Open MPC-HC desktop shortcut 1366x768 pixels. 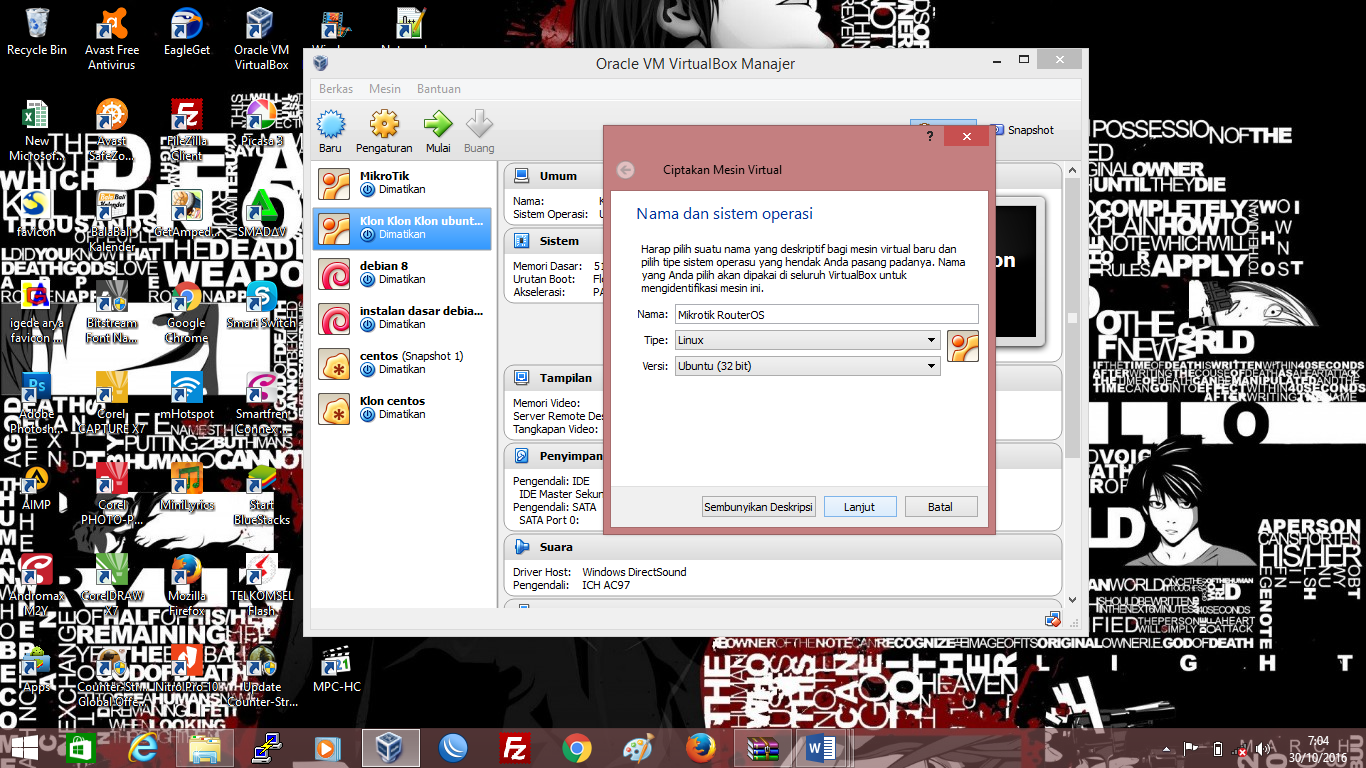[336, 669]
